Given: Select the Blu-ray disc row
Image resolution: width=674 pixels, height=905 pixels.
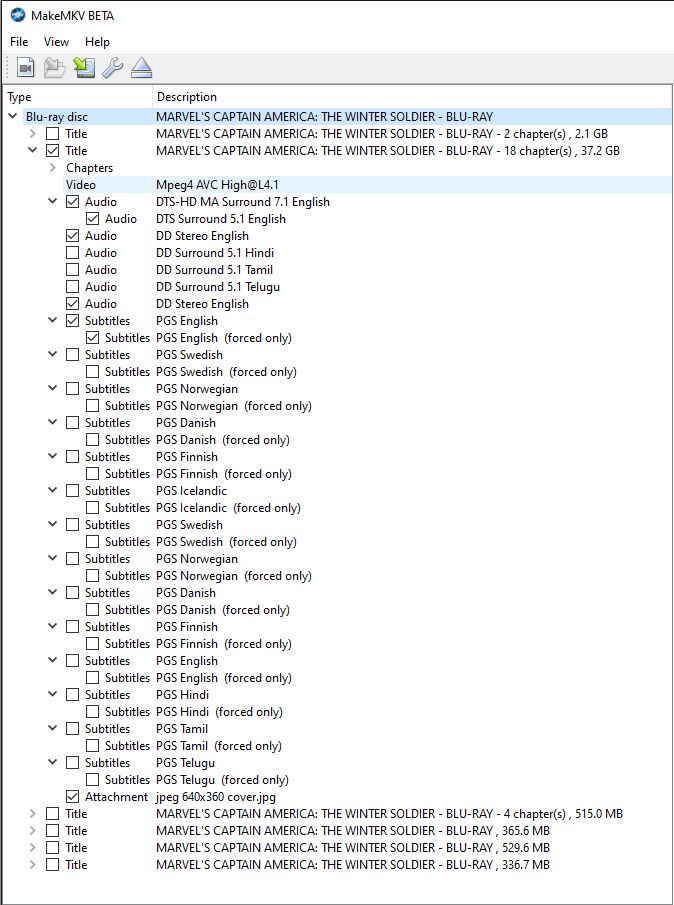Looking at the screenshot, I should tap(338, 117).
